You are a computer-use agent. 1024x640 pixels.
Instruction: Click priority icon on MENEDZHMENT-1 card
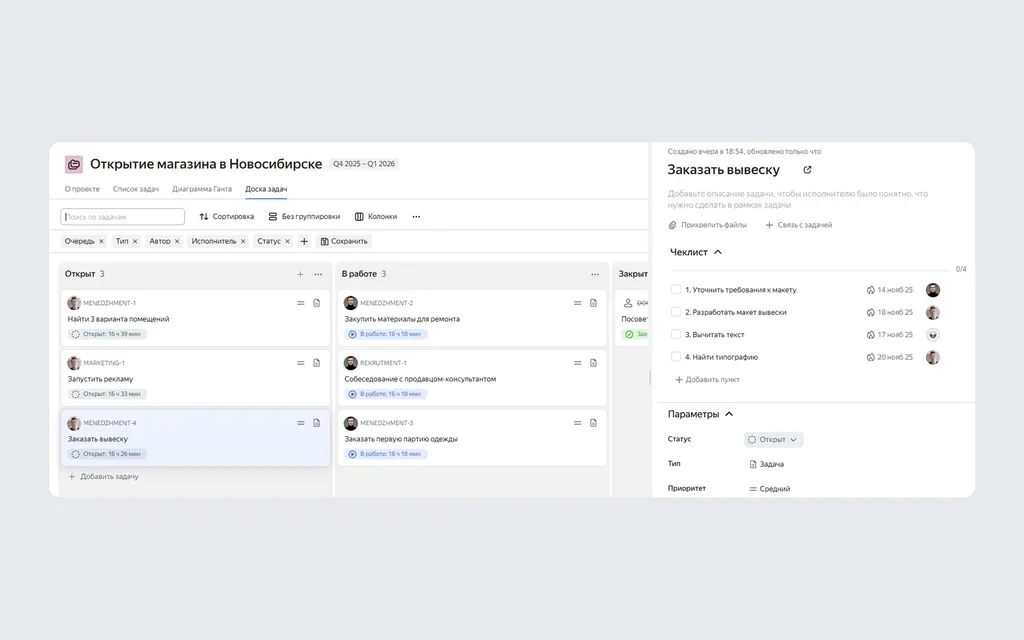[x=300, y=303]
